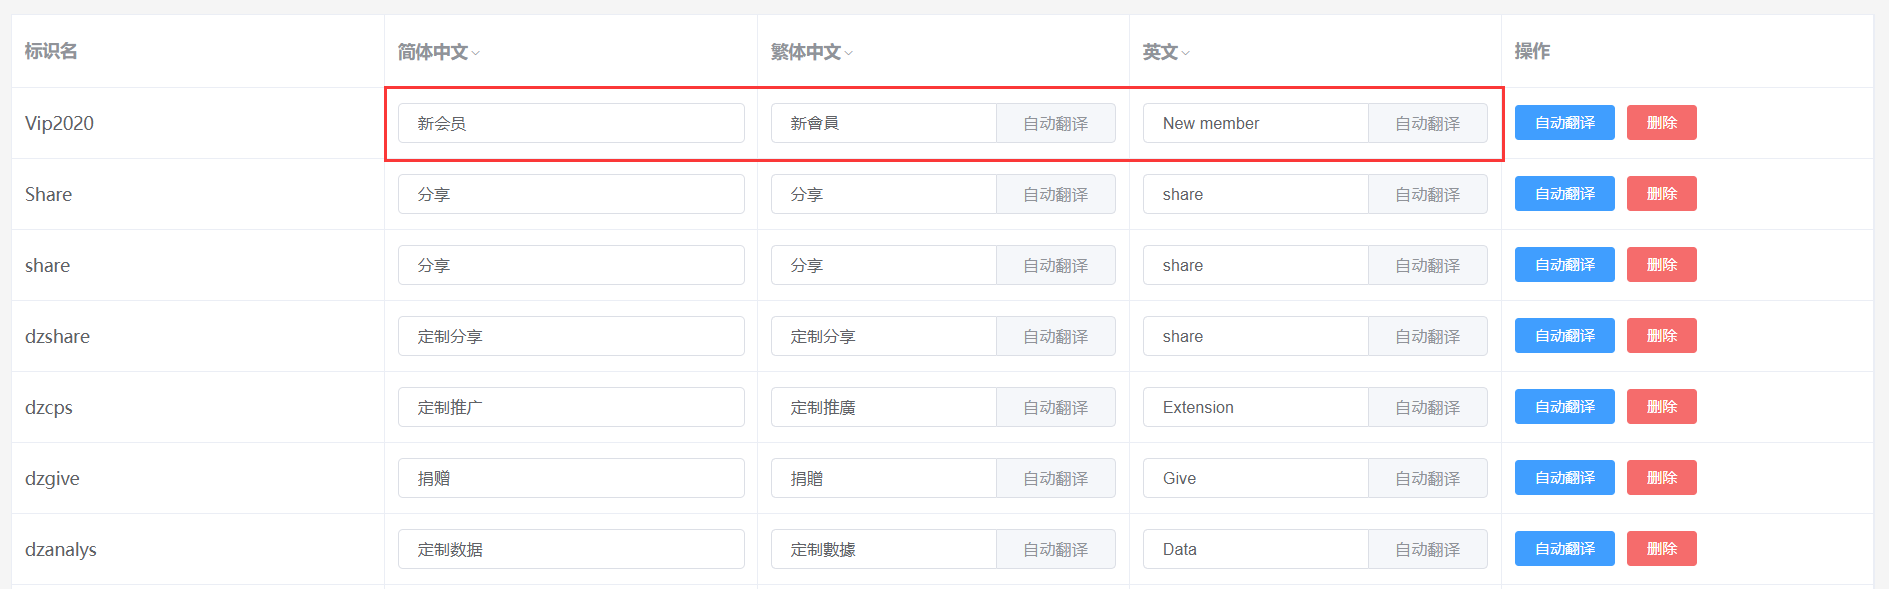Click the 英文 column dropdown arrow
Screen dimensions: 1889x589
1185,53
